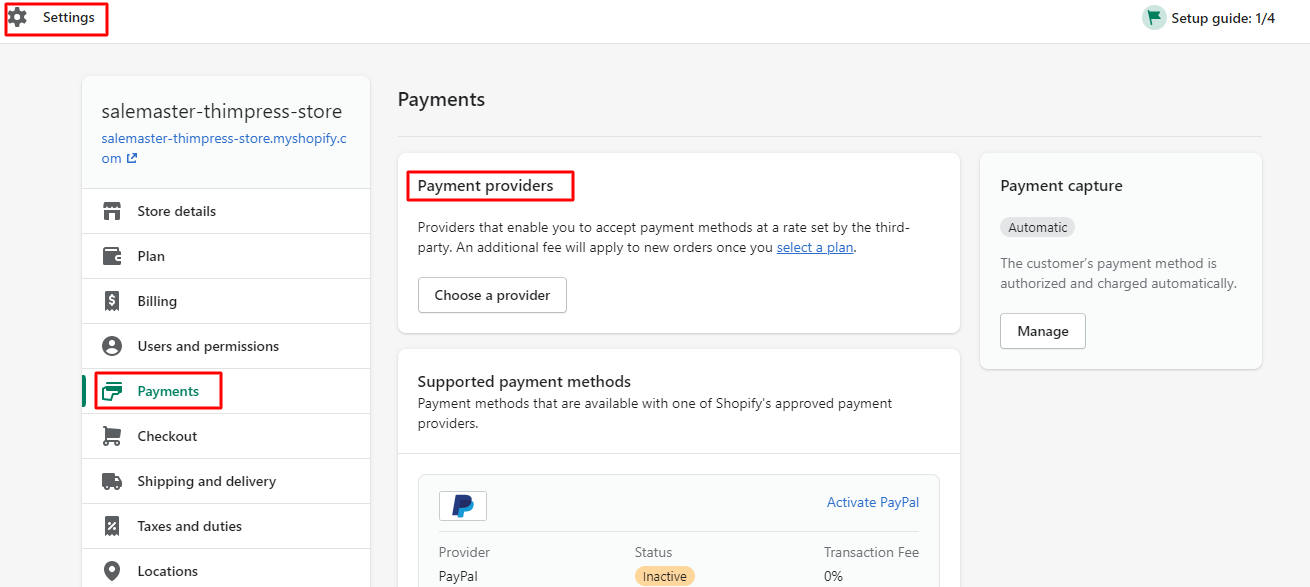Open Billing via the receipt icon
This screenshot has width=1310, height=587.
pyautogui.click(x=113, y=300)
